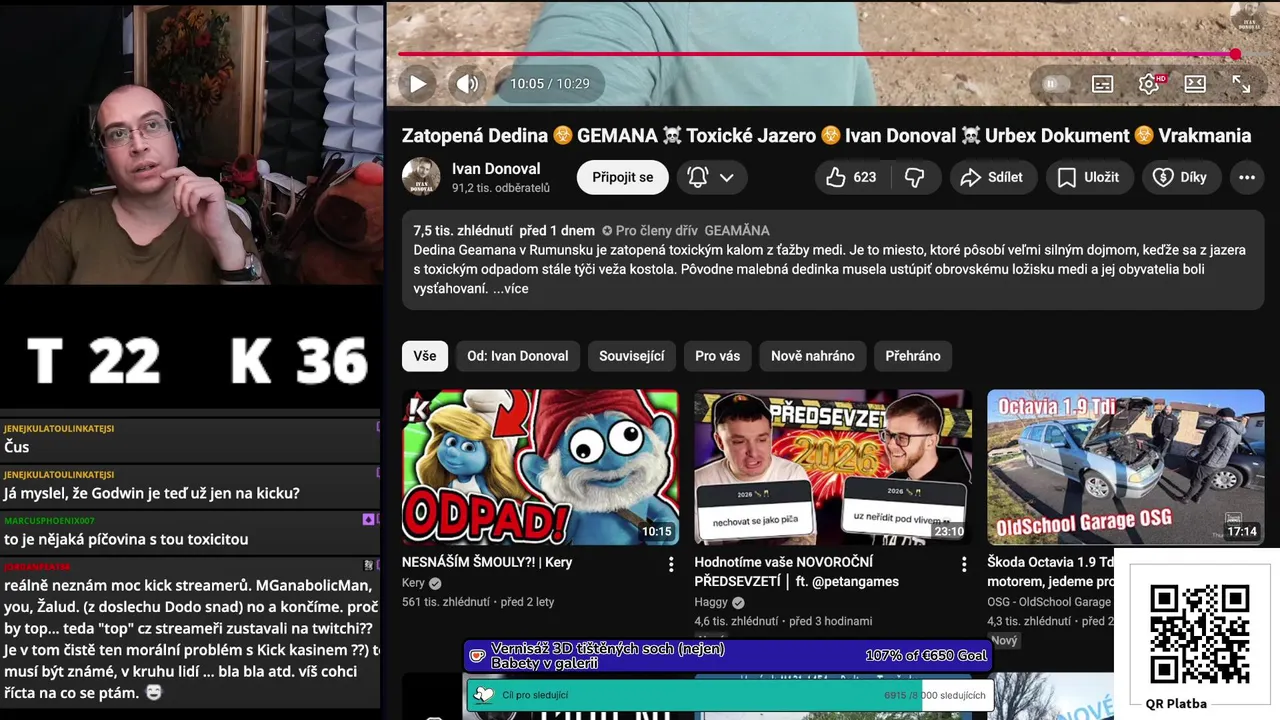
Task: Click the Cíl pro sledující progress bar
Action: (729, 695)
